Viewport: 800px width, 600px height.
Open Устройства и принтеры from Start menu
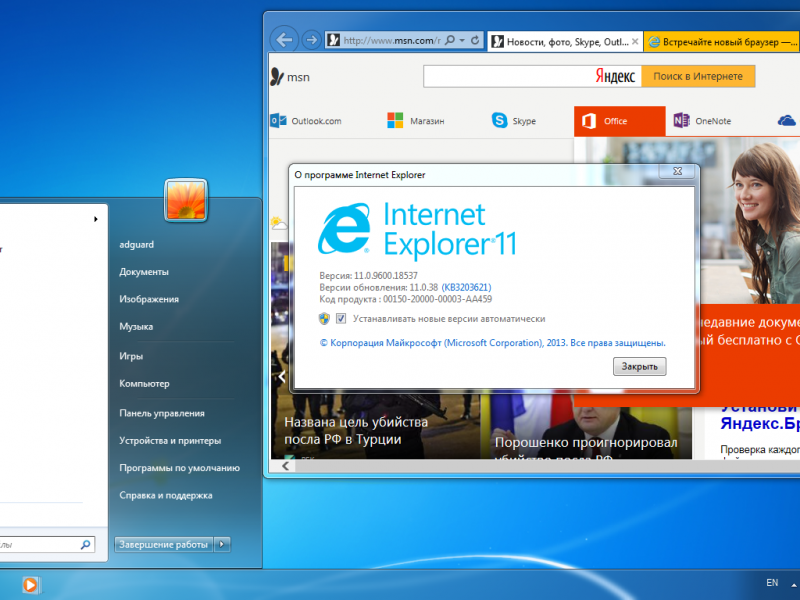click(170, 440)
